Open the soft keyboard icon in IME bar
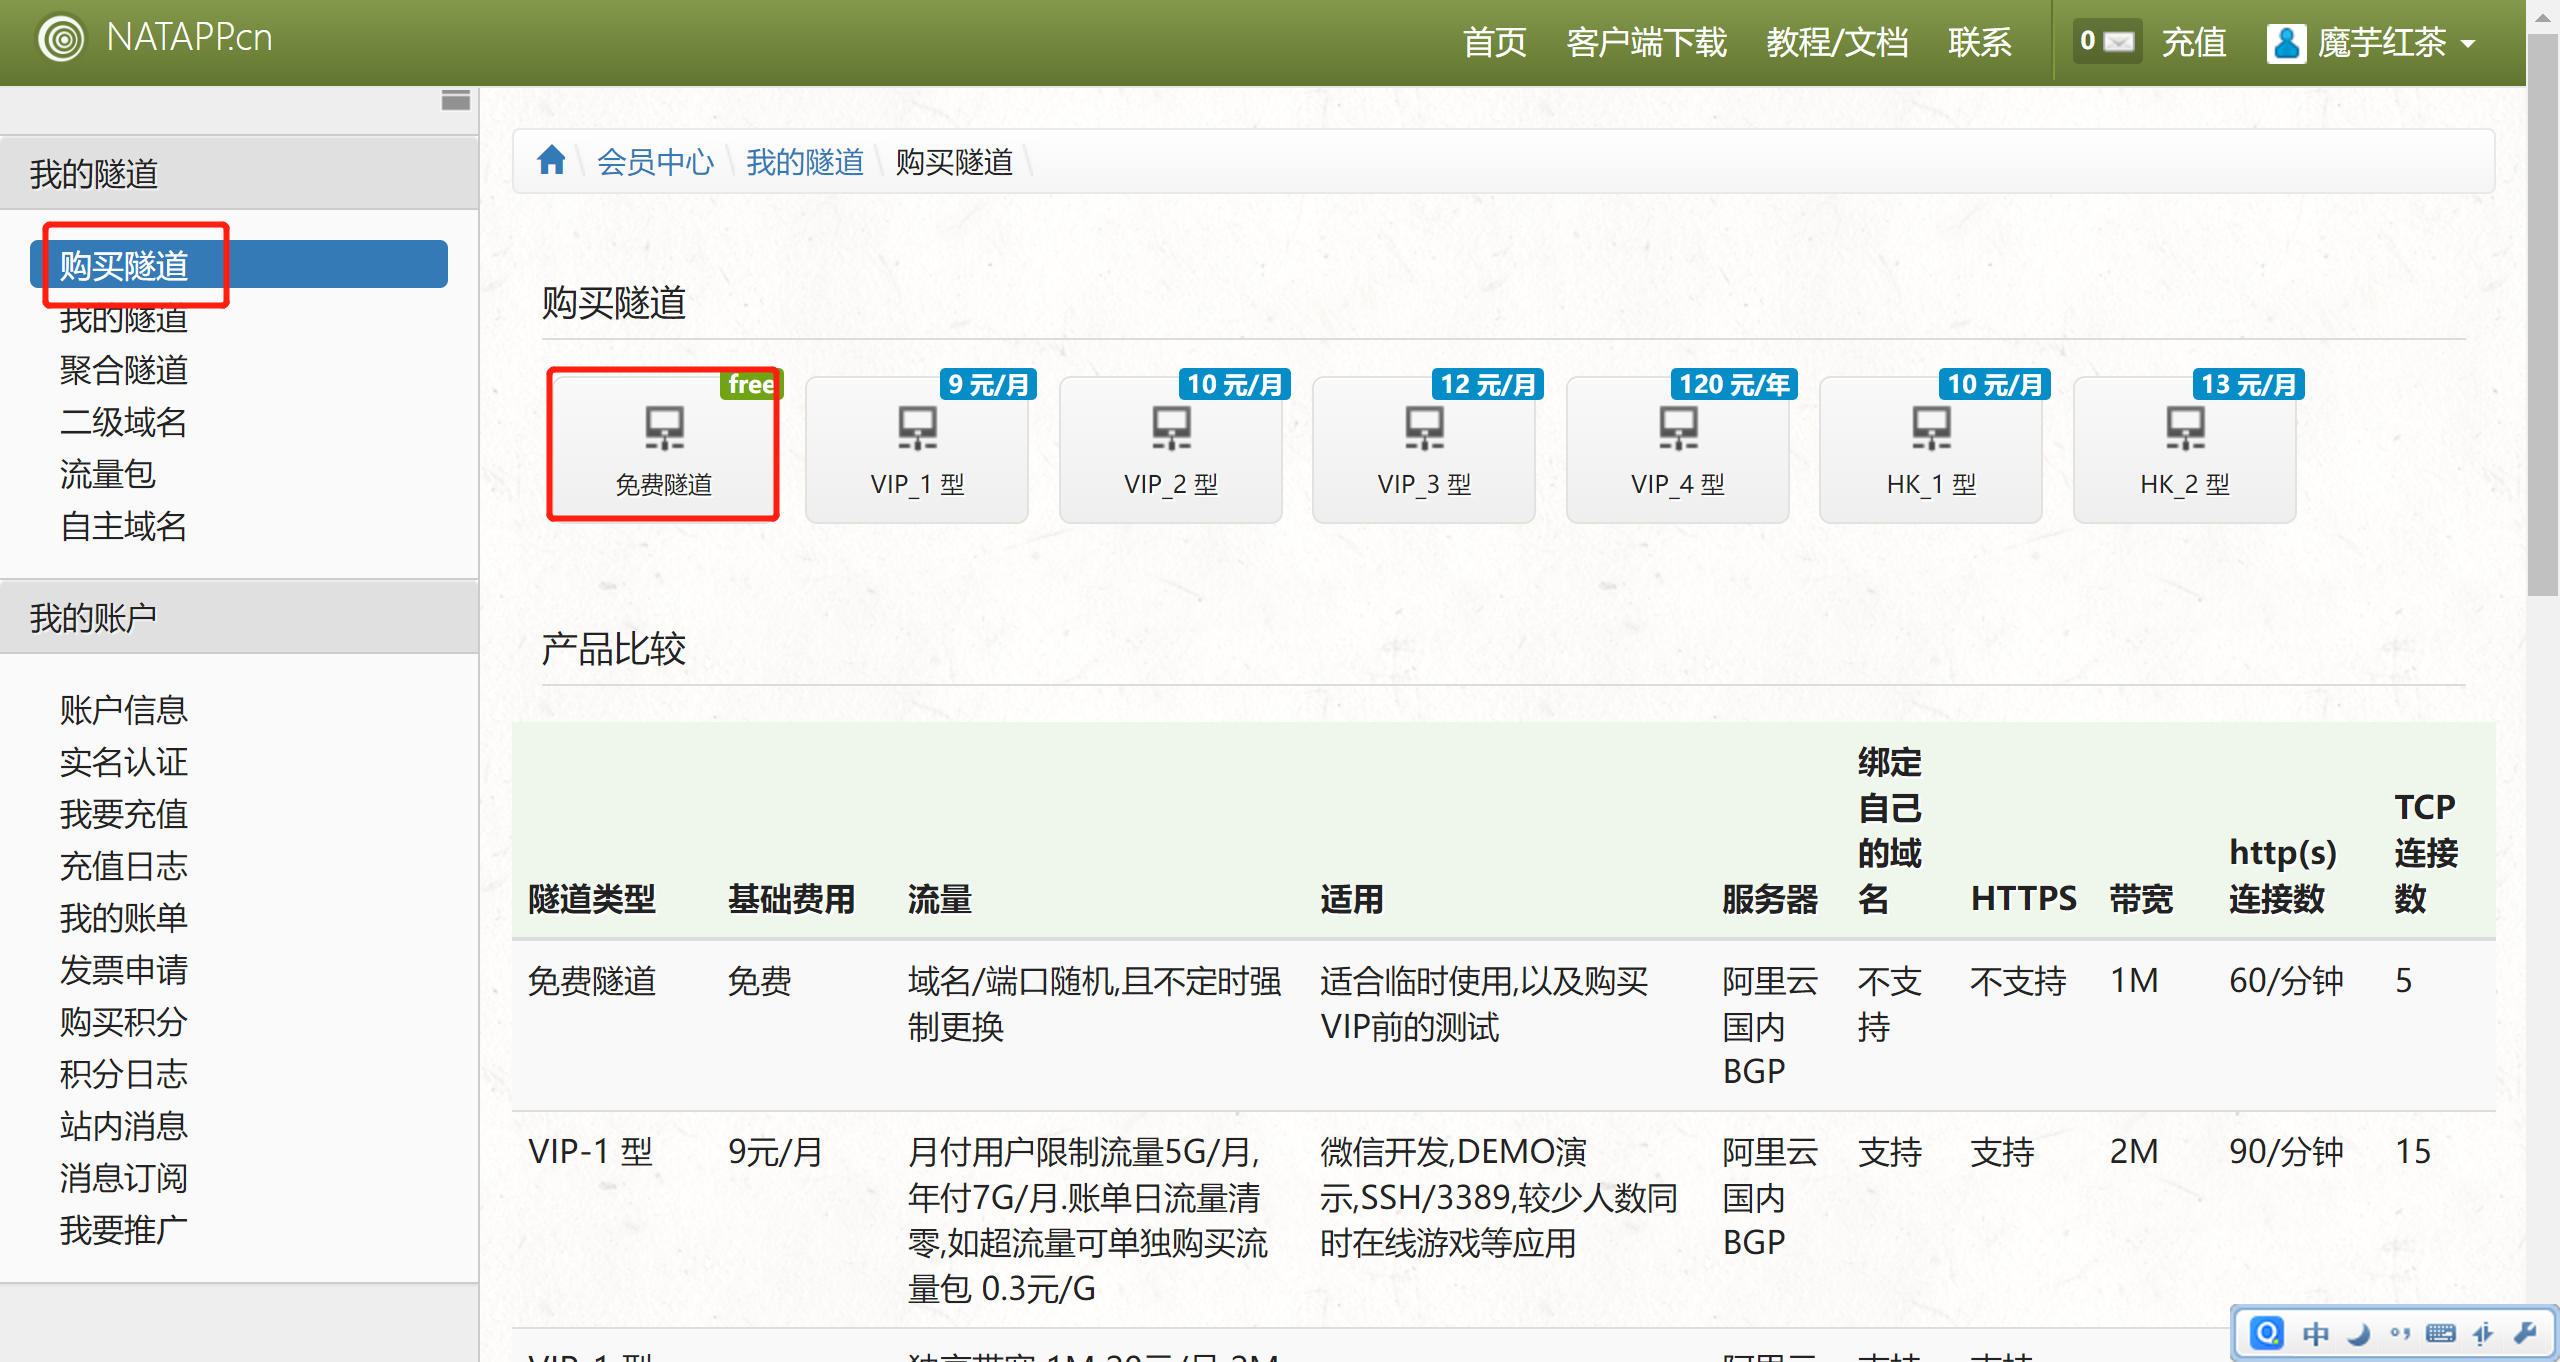This screenshot has height=1362, width=2560. pyautogui.click(x=2440, y=1334)
